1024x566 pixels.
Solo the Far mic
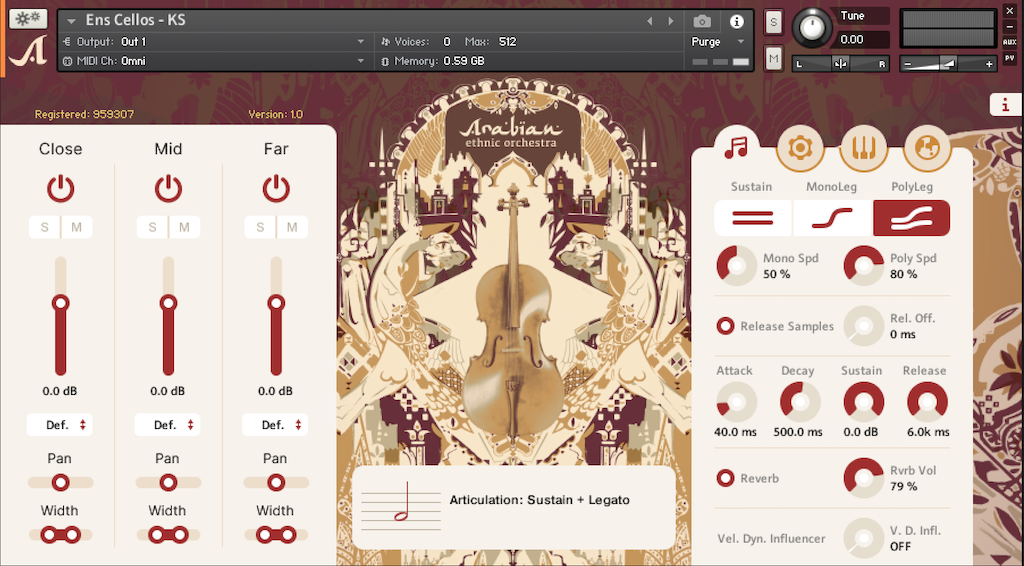pos(260,227)
